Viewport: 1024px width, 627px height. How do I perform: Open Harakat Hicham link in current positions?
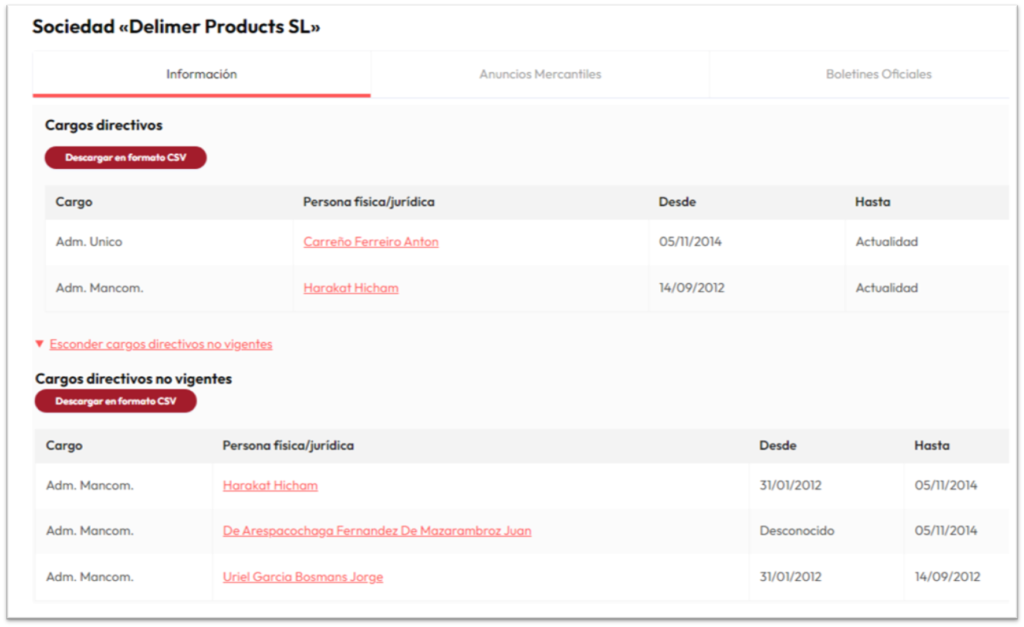pos(351,288)
